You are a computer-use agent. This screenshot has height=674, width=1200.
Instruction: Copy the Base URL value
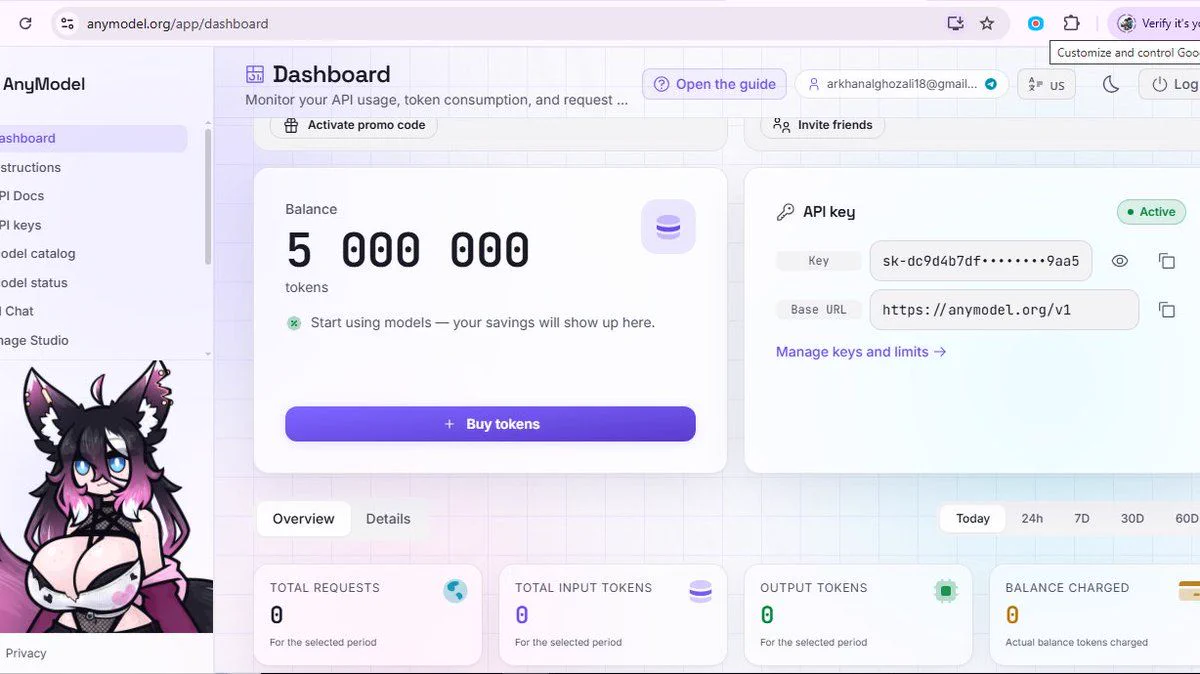(1167, 310)
